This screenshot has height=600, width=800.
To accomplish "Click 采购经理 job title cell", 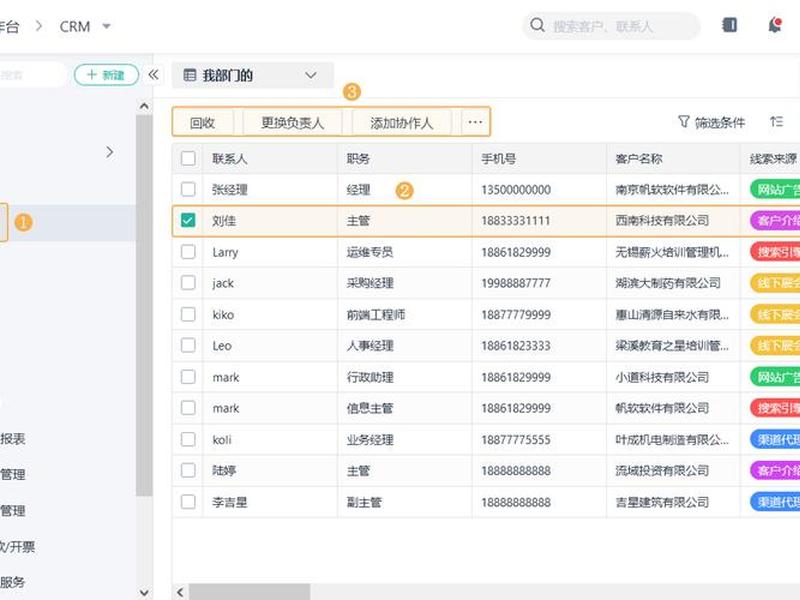I will (x=370, y=283).
